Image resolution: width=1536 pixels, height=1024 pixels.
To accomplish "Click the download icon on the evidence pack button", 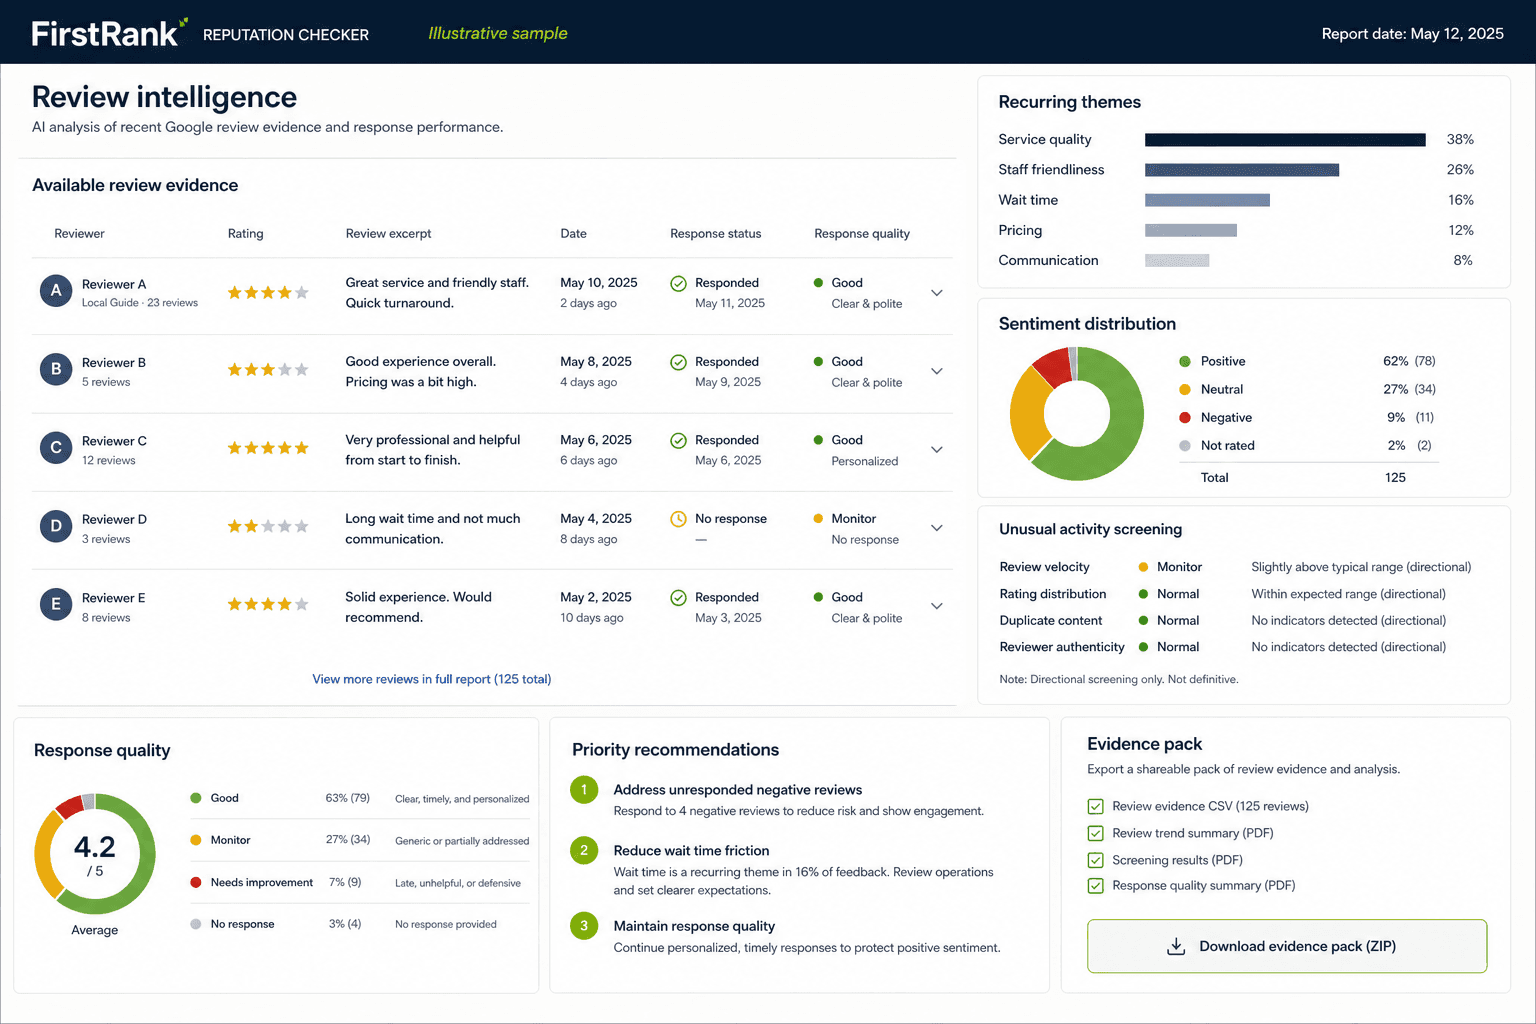I will tap(1176, 946).
